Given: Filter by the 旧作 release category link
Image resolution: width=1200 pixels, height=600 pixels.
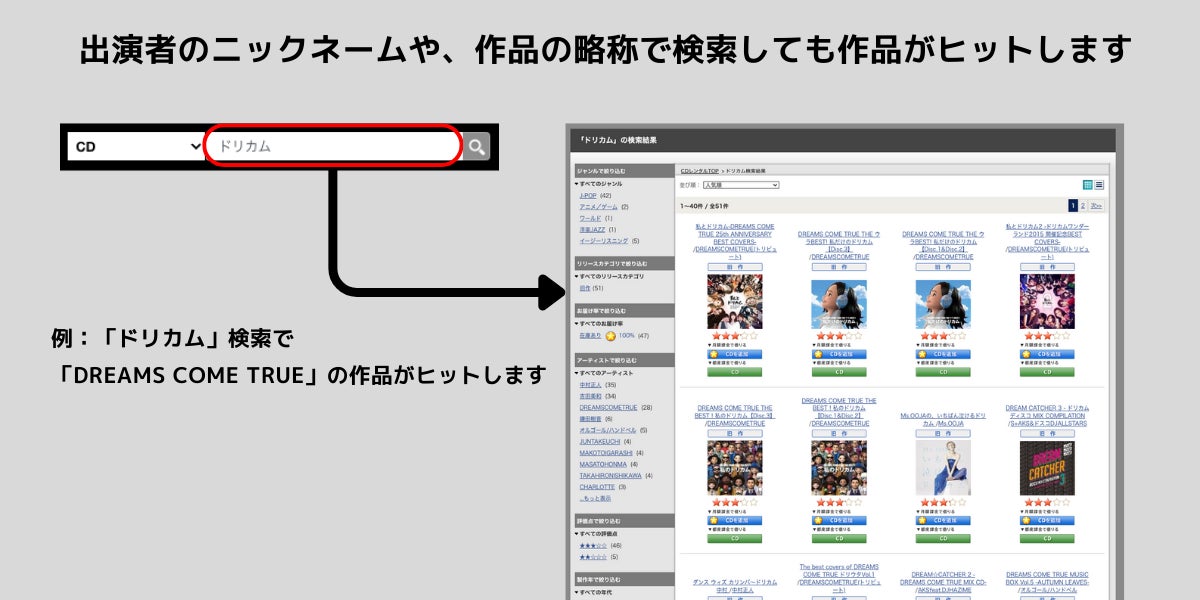Looking at the screenshot, I should [x=585, y=288].
